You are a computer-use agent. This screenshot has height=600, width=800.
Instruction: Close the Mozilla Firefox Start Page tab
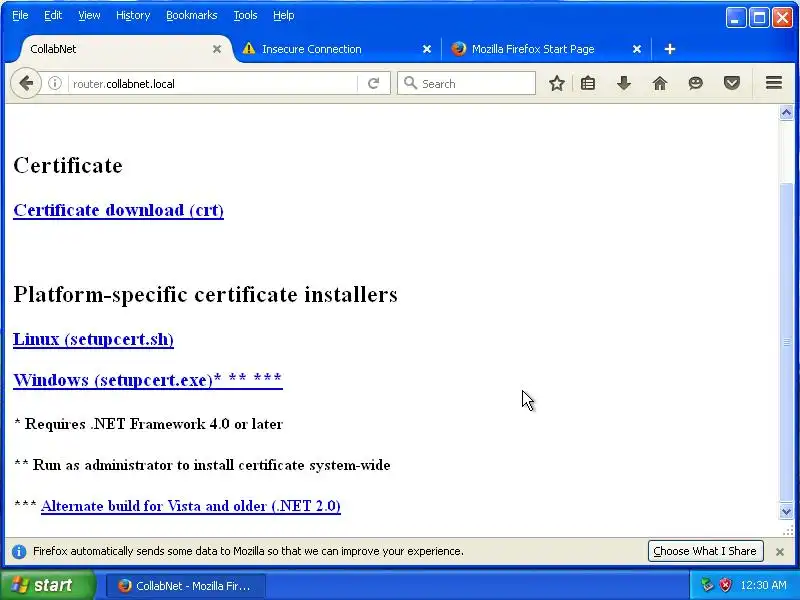pos(637,49)
